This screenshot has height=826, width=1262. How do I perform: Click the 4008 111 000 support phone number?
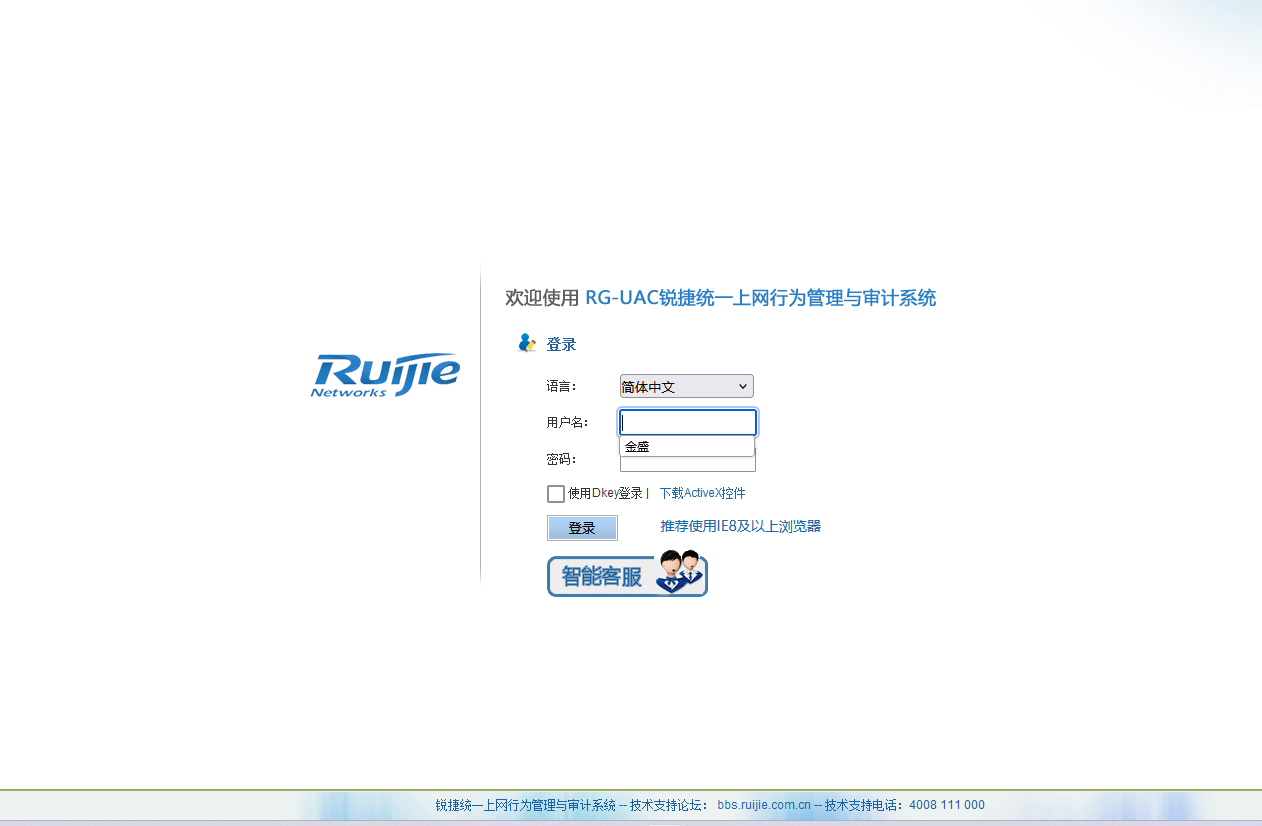coord(947,805)
